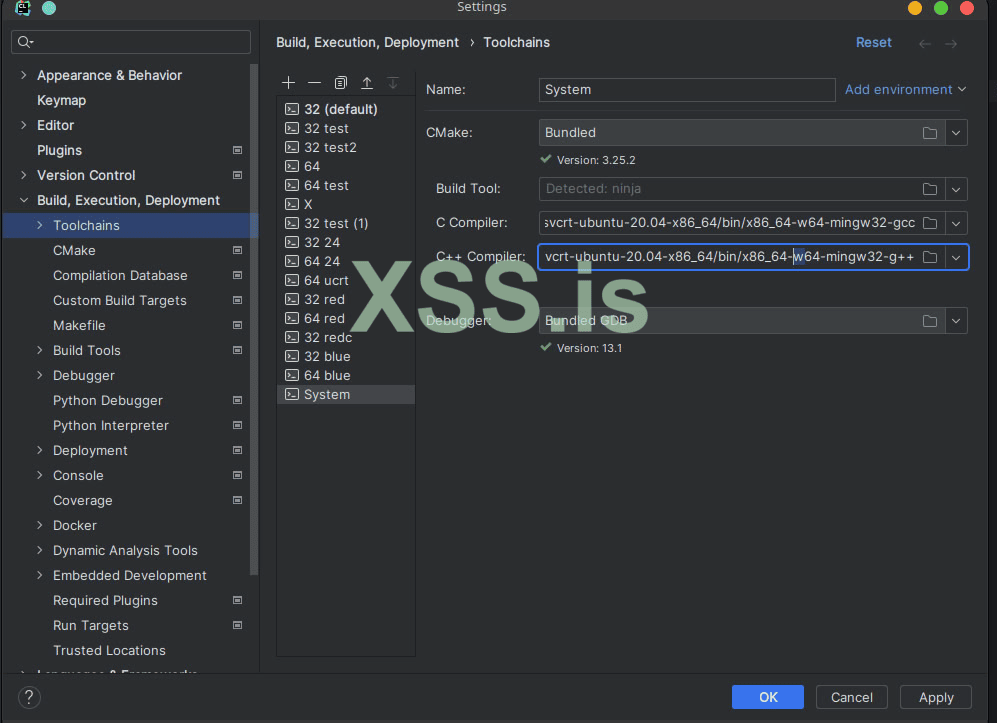Select the X toolchain
The image size is (997, 723).
point(346,204)
